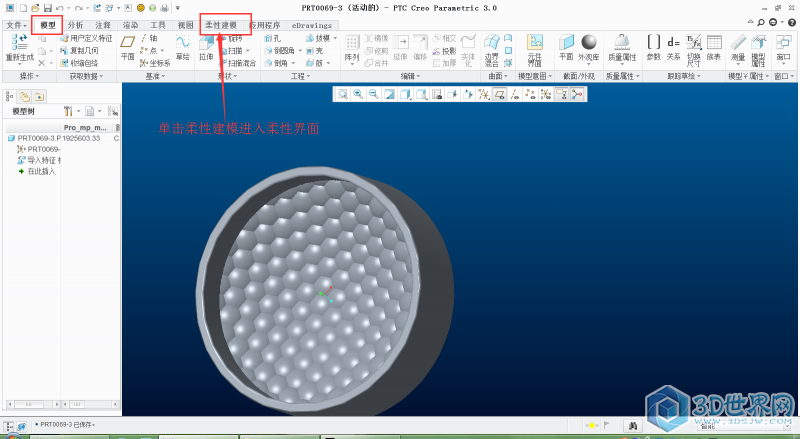Viewport: 800px width, 439px height.
Task: Toggle datum plane display in graphics toolbar
Action: (499, 94)
